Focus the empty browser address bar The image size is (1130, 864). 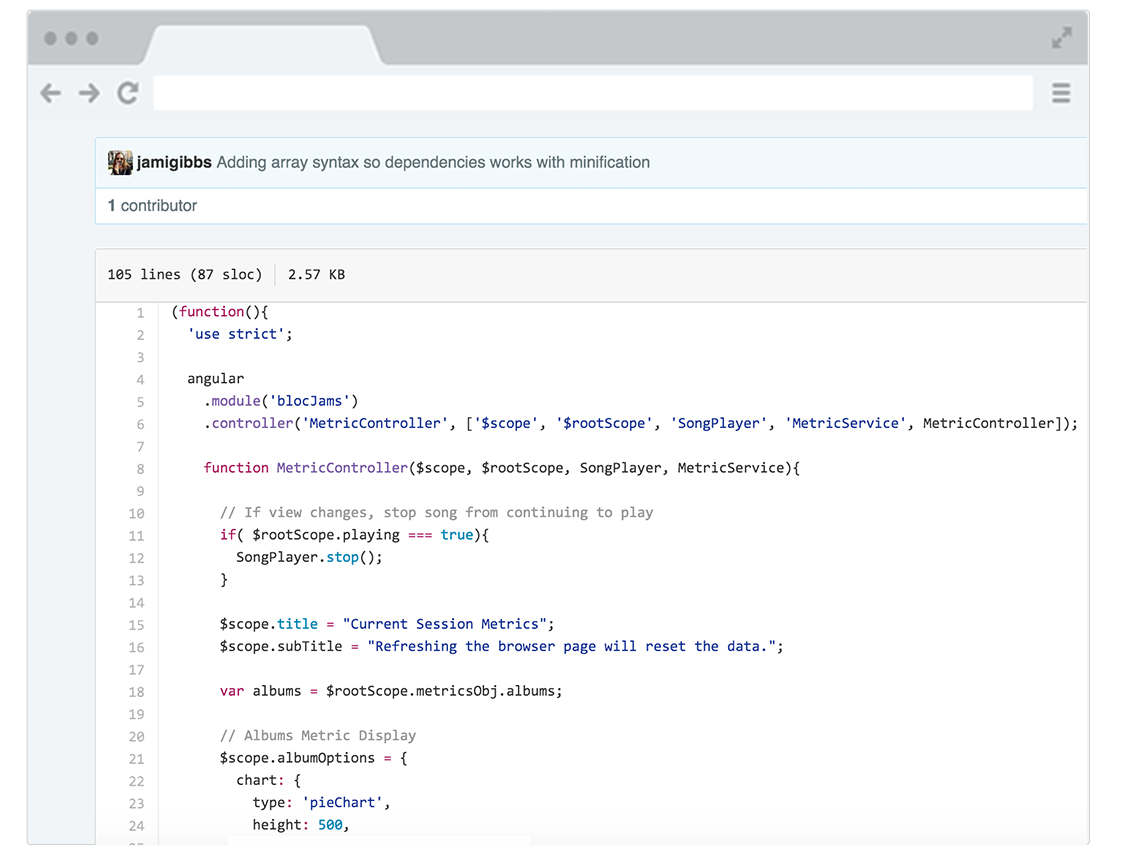click(592, 93)
